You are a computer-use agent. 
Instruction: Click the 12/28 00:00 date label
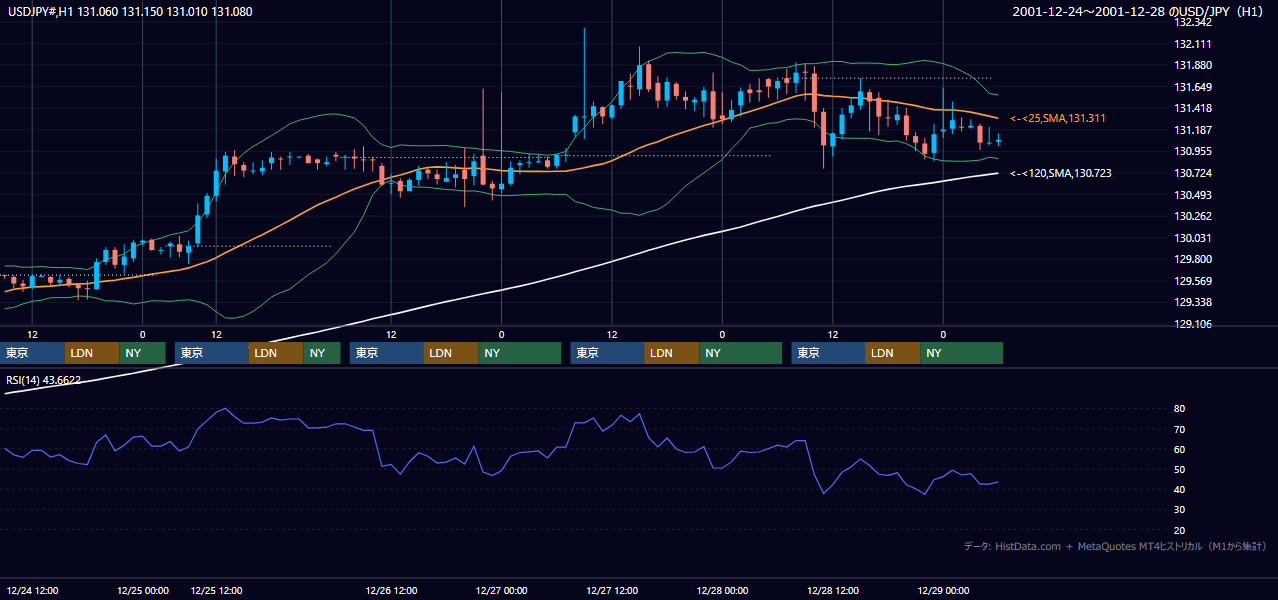[x=721, y=591]
